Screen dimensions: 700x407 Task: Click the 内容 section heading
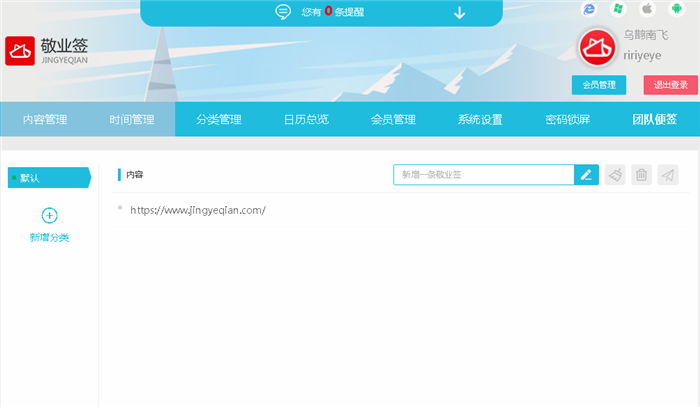pyautogui.click(x=134, y=174)
